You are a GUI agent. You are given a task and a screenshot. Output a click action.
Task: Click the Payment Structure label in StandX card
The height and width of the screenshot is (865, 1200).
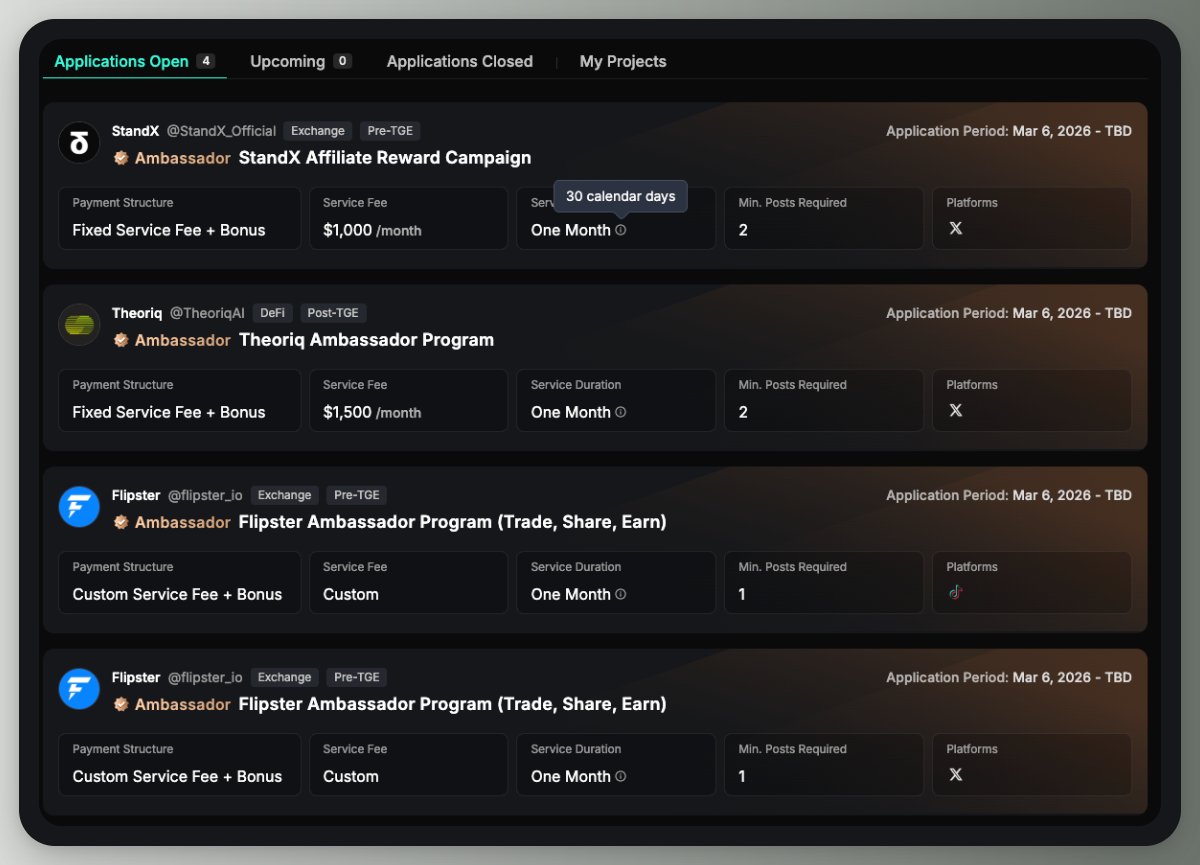click(123, 203)
